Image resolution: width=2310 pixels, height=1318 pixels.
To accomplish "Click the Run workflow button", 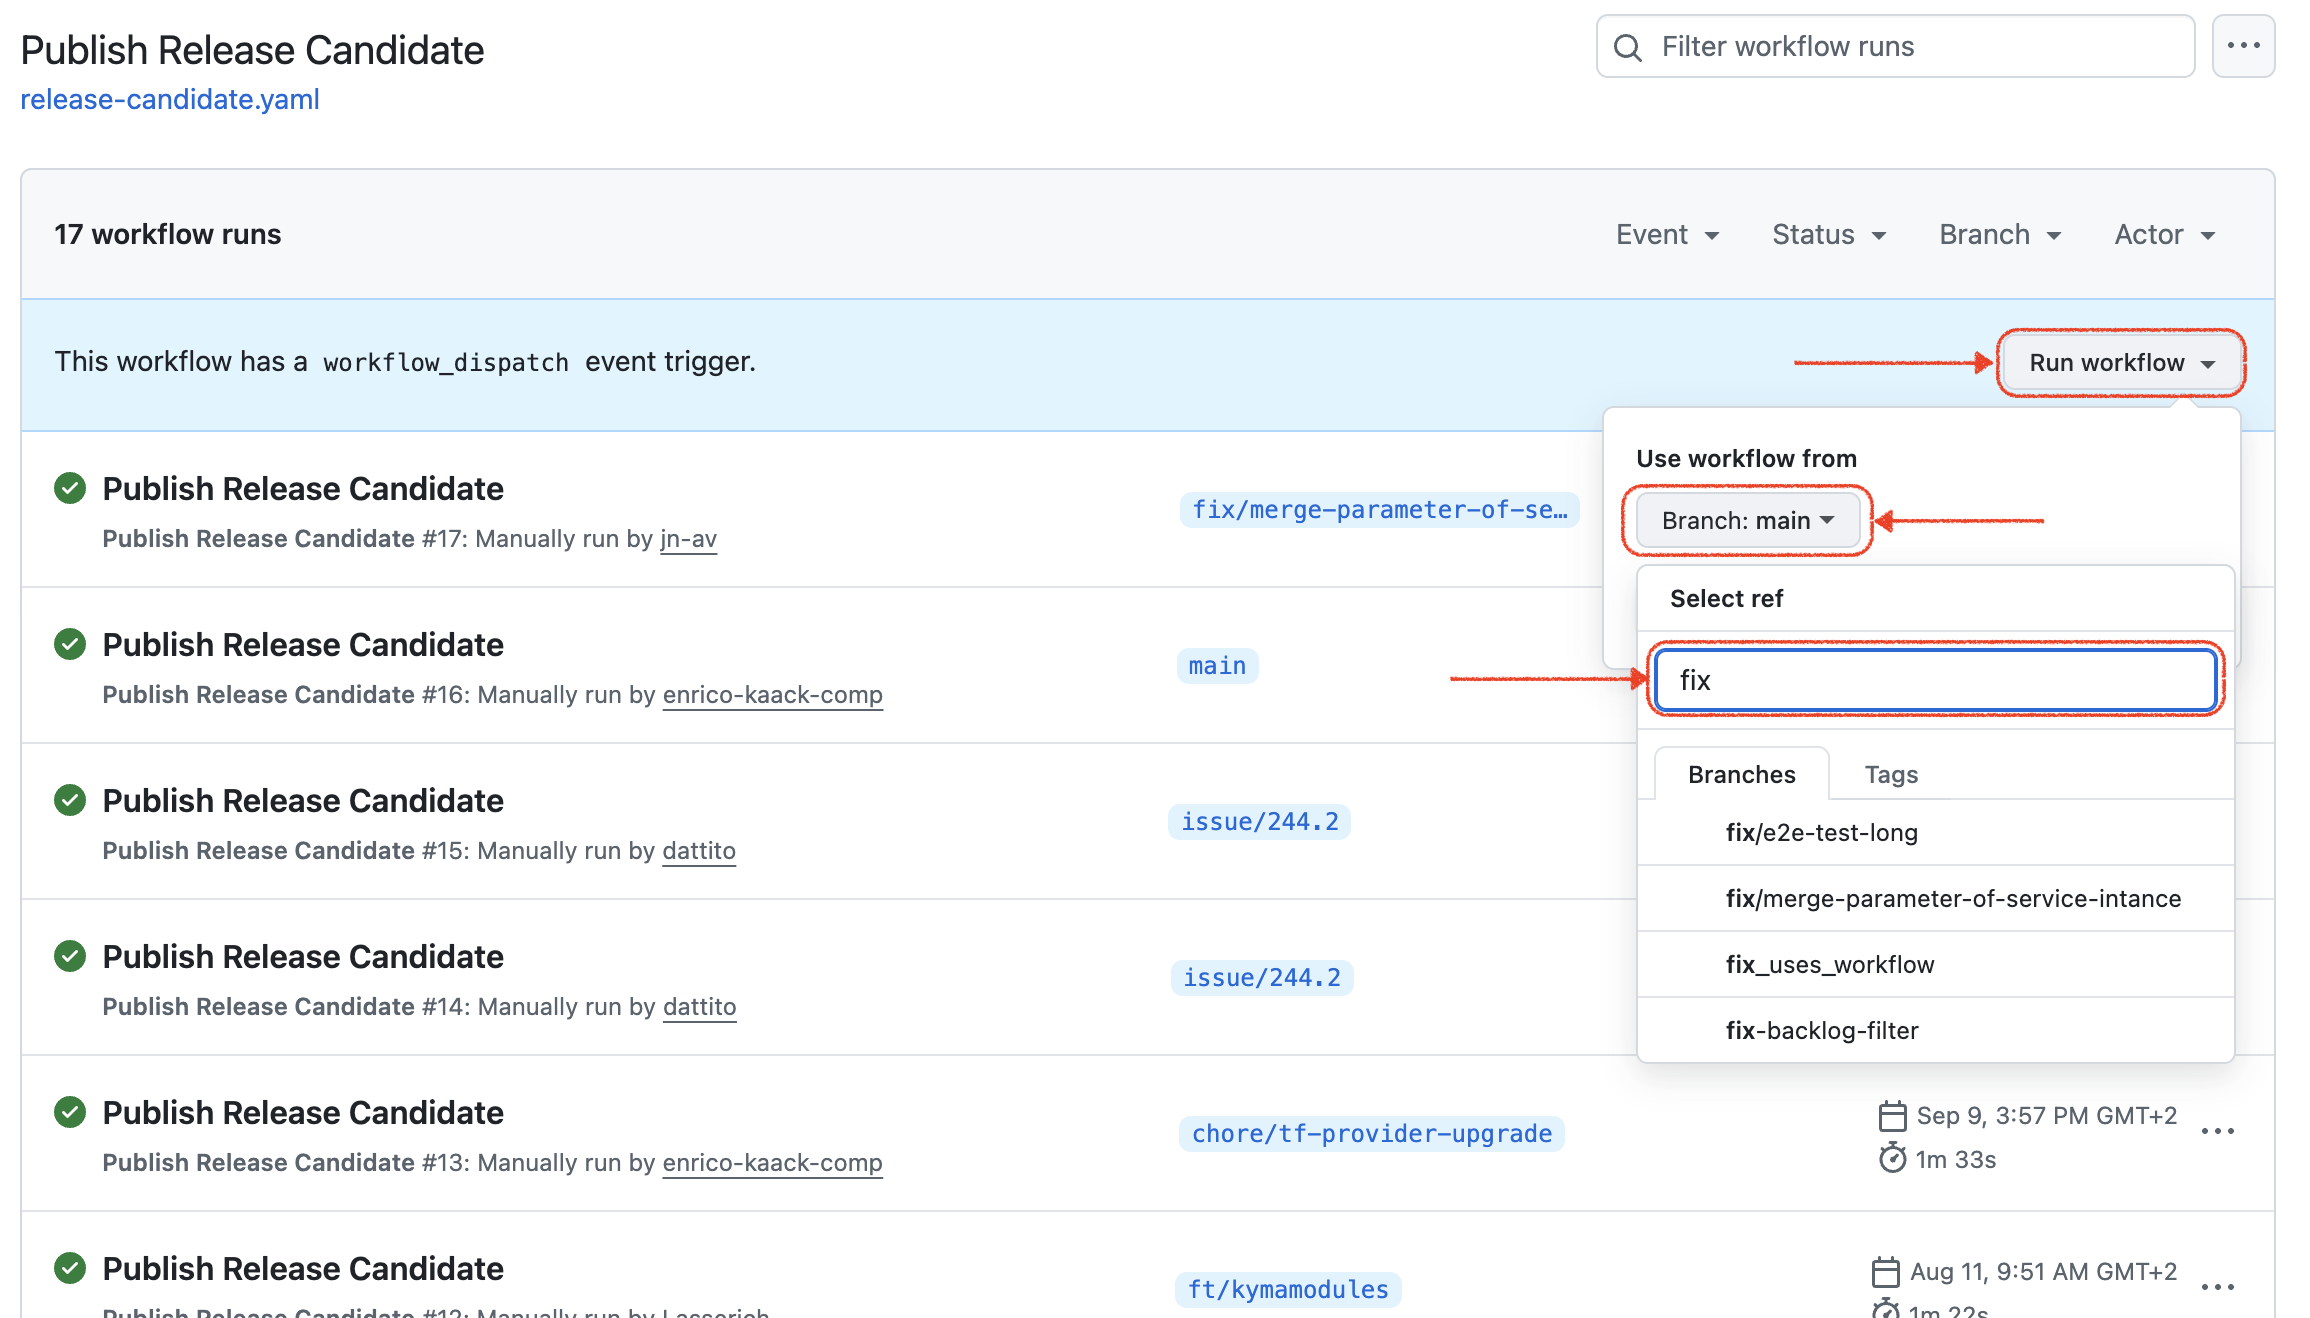I will pyautogui.click(x=2119, y=363).
